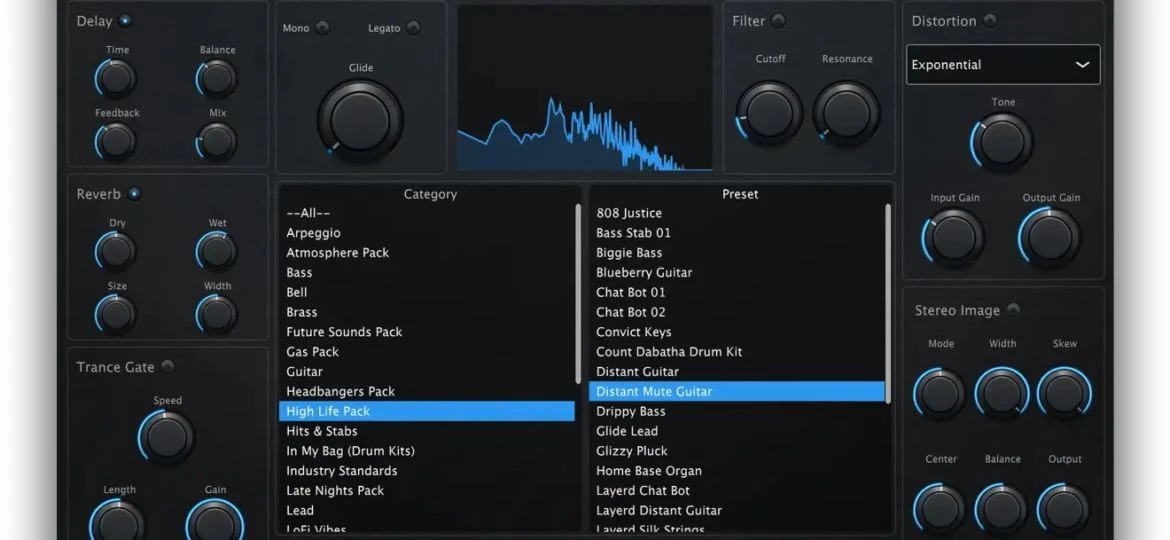The image size is (1170, 540).
Task: Click the Filter Resonance knob
Action: (x=847, y=113)
